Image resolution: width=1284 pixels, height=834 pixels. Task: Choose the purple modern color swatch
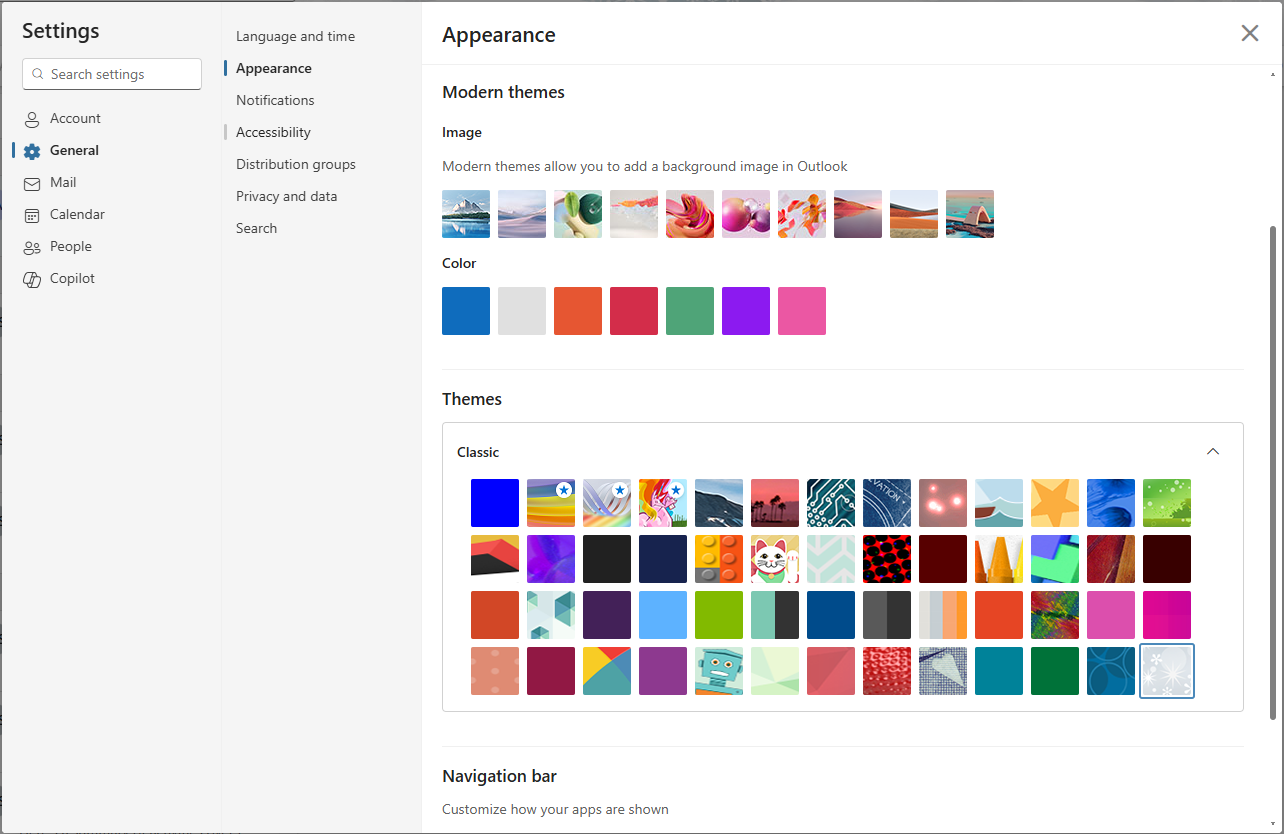tap(746, 311)
